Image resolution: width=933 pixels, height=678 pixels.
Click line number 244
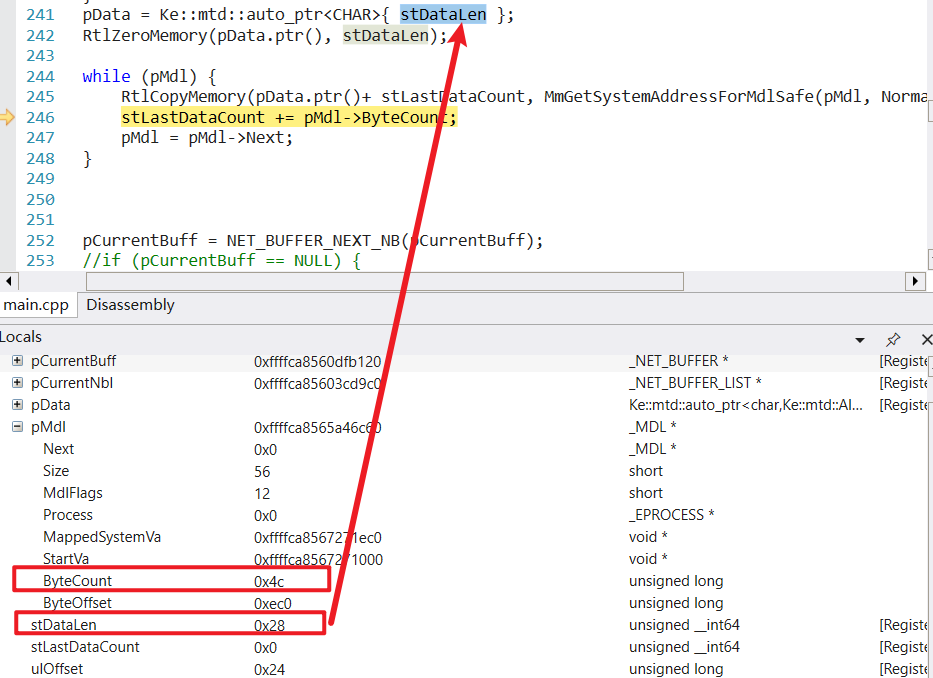(40, 76)
